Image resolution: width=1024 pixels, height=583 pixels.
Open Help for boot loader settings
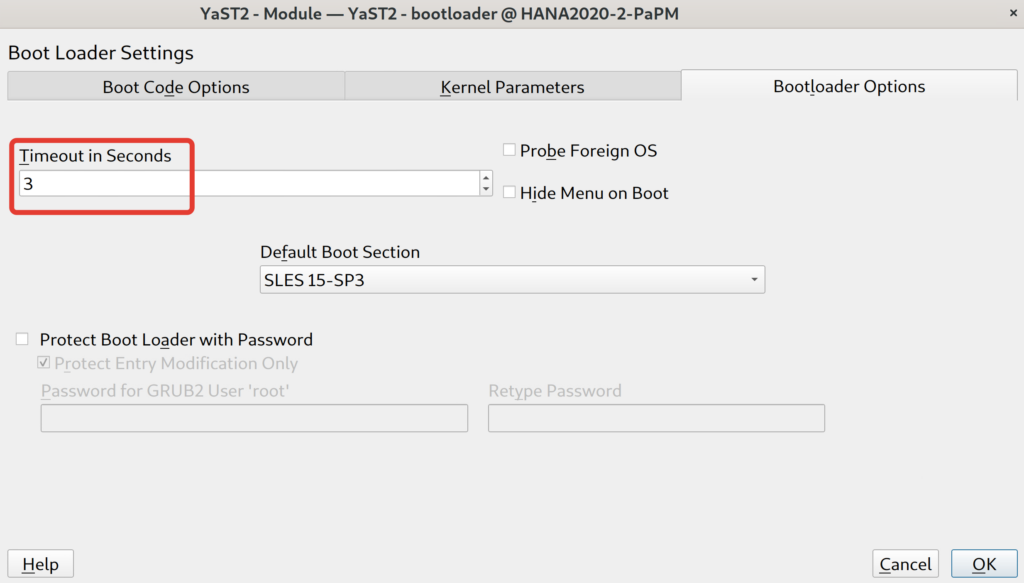(40, 564)
